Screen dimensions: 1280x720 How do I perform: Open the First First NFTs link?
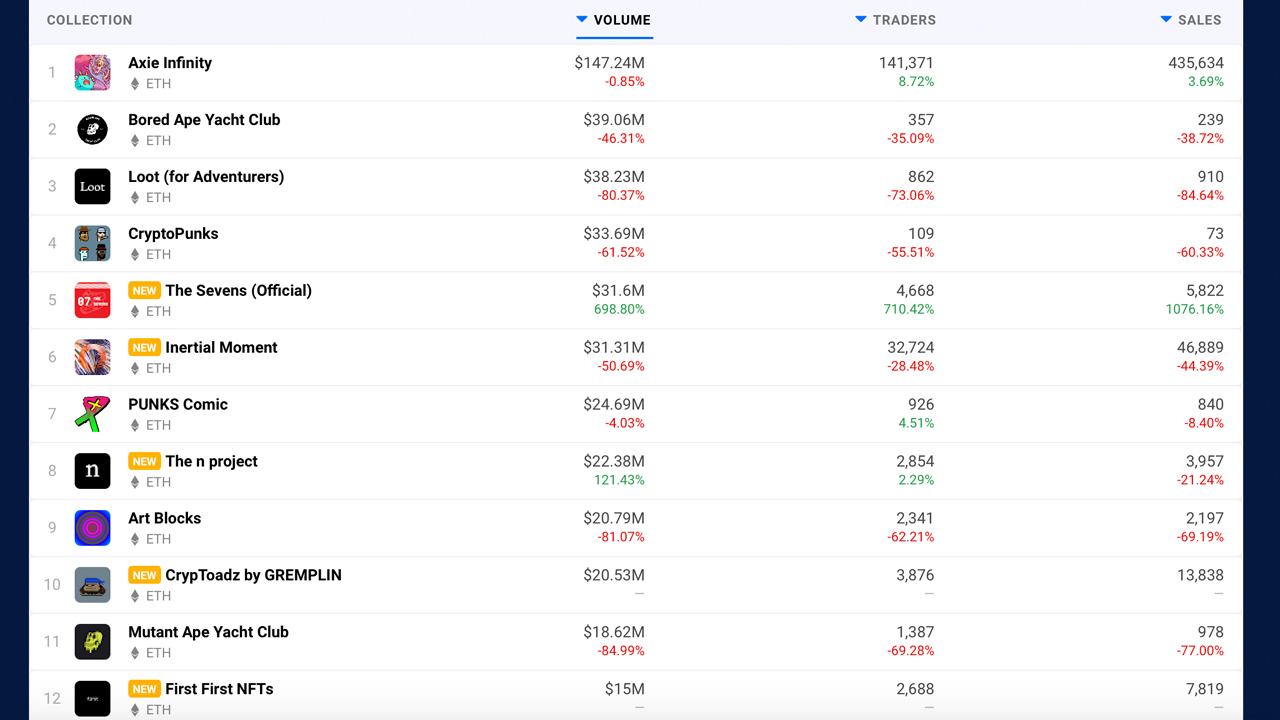(x=220, y=690)
